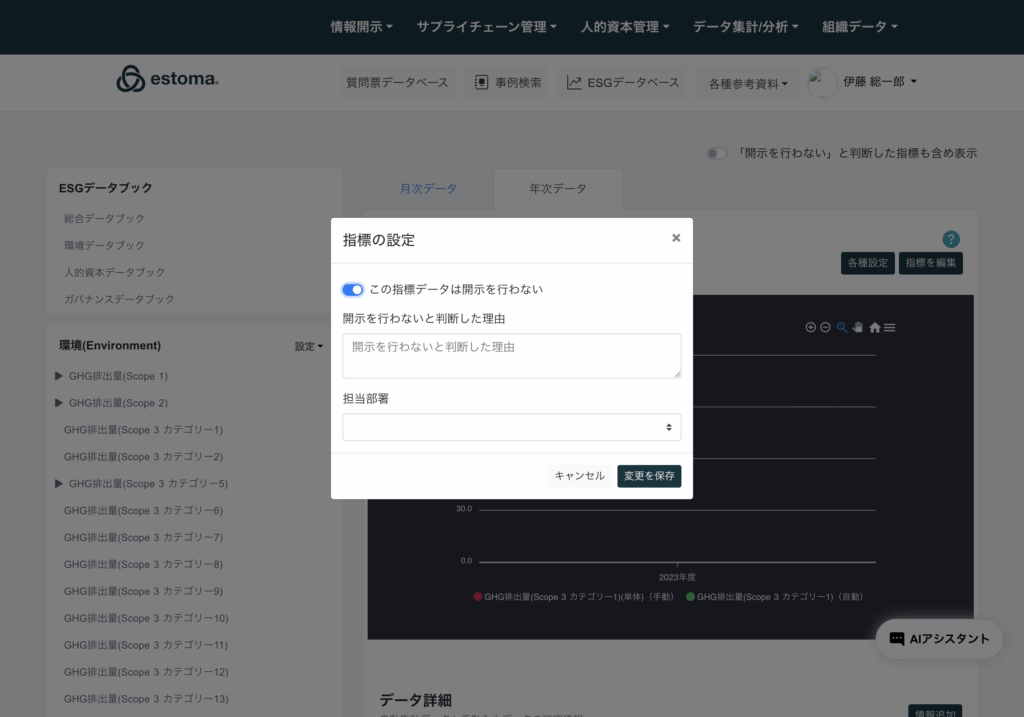
Task: Expand the GHG排出量(Scope 1) tree item
Action: 59,376
